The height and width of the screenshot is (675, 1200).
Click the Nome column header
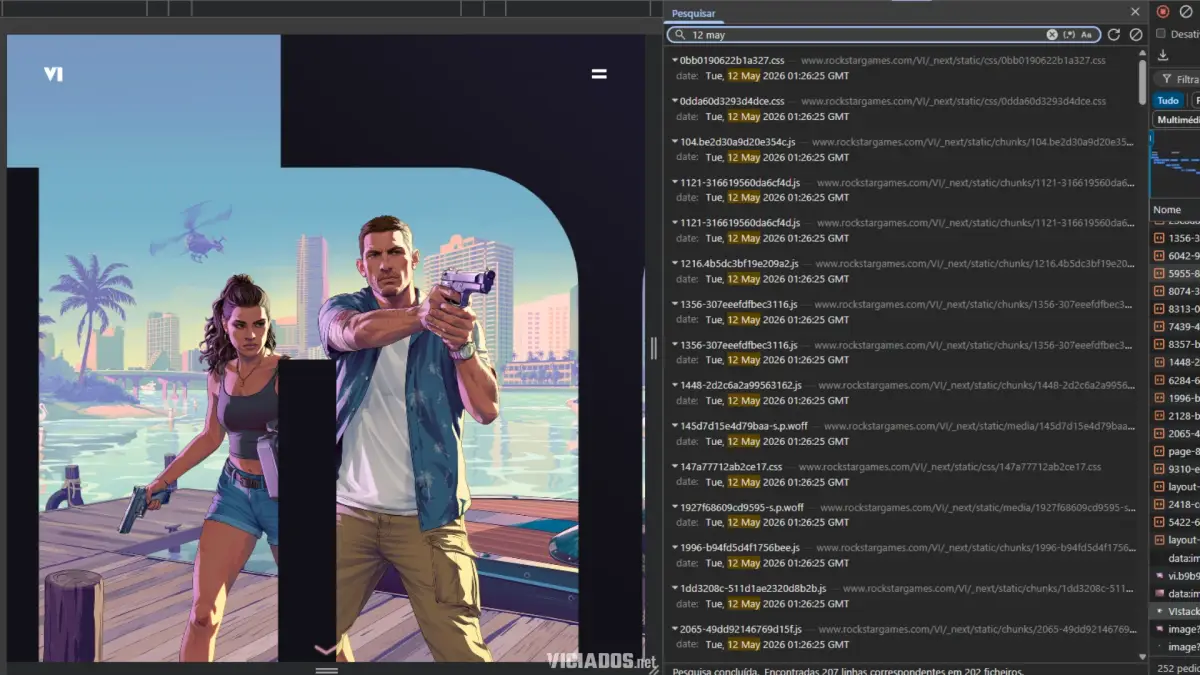coord(1167,210)
